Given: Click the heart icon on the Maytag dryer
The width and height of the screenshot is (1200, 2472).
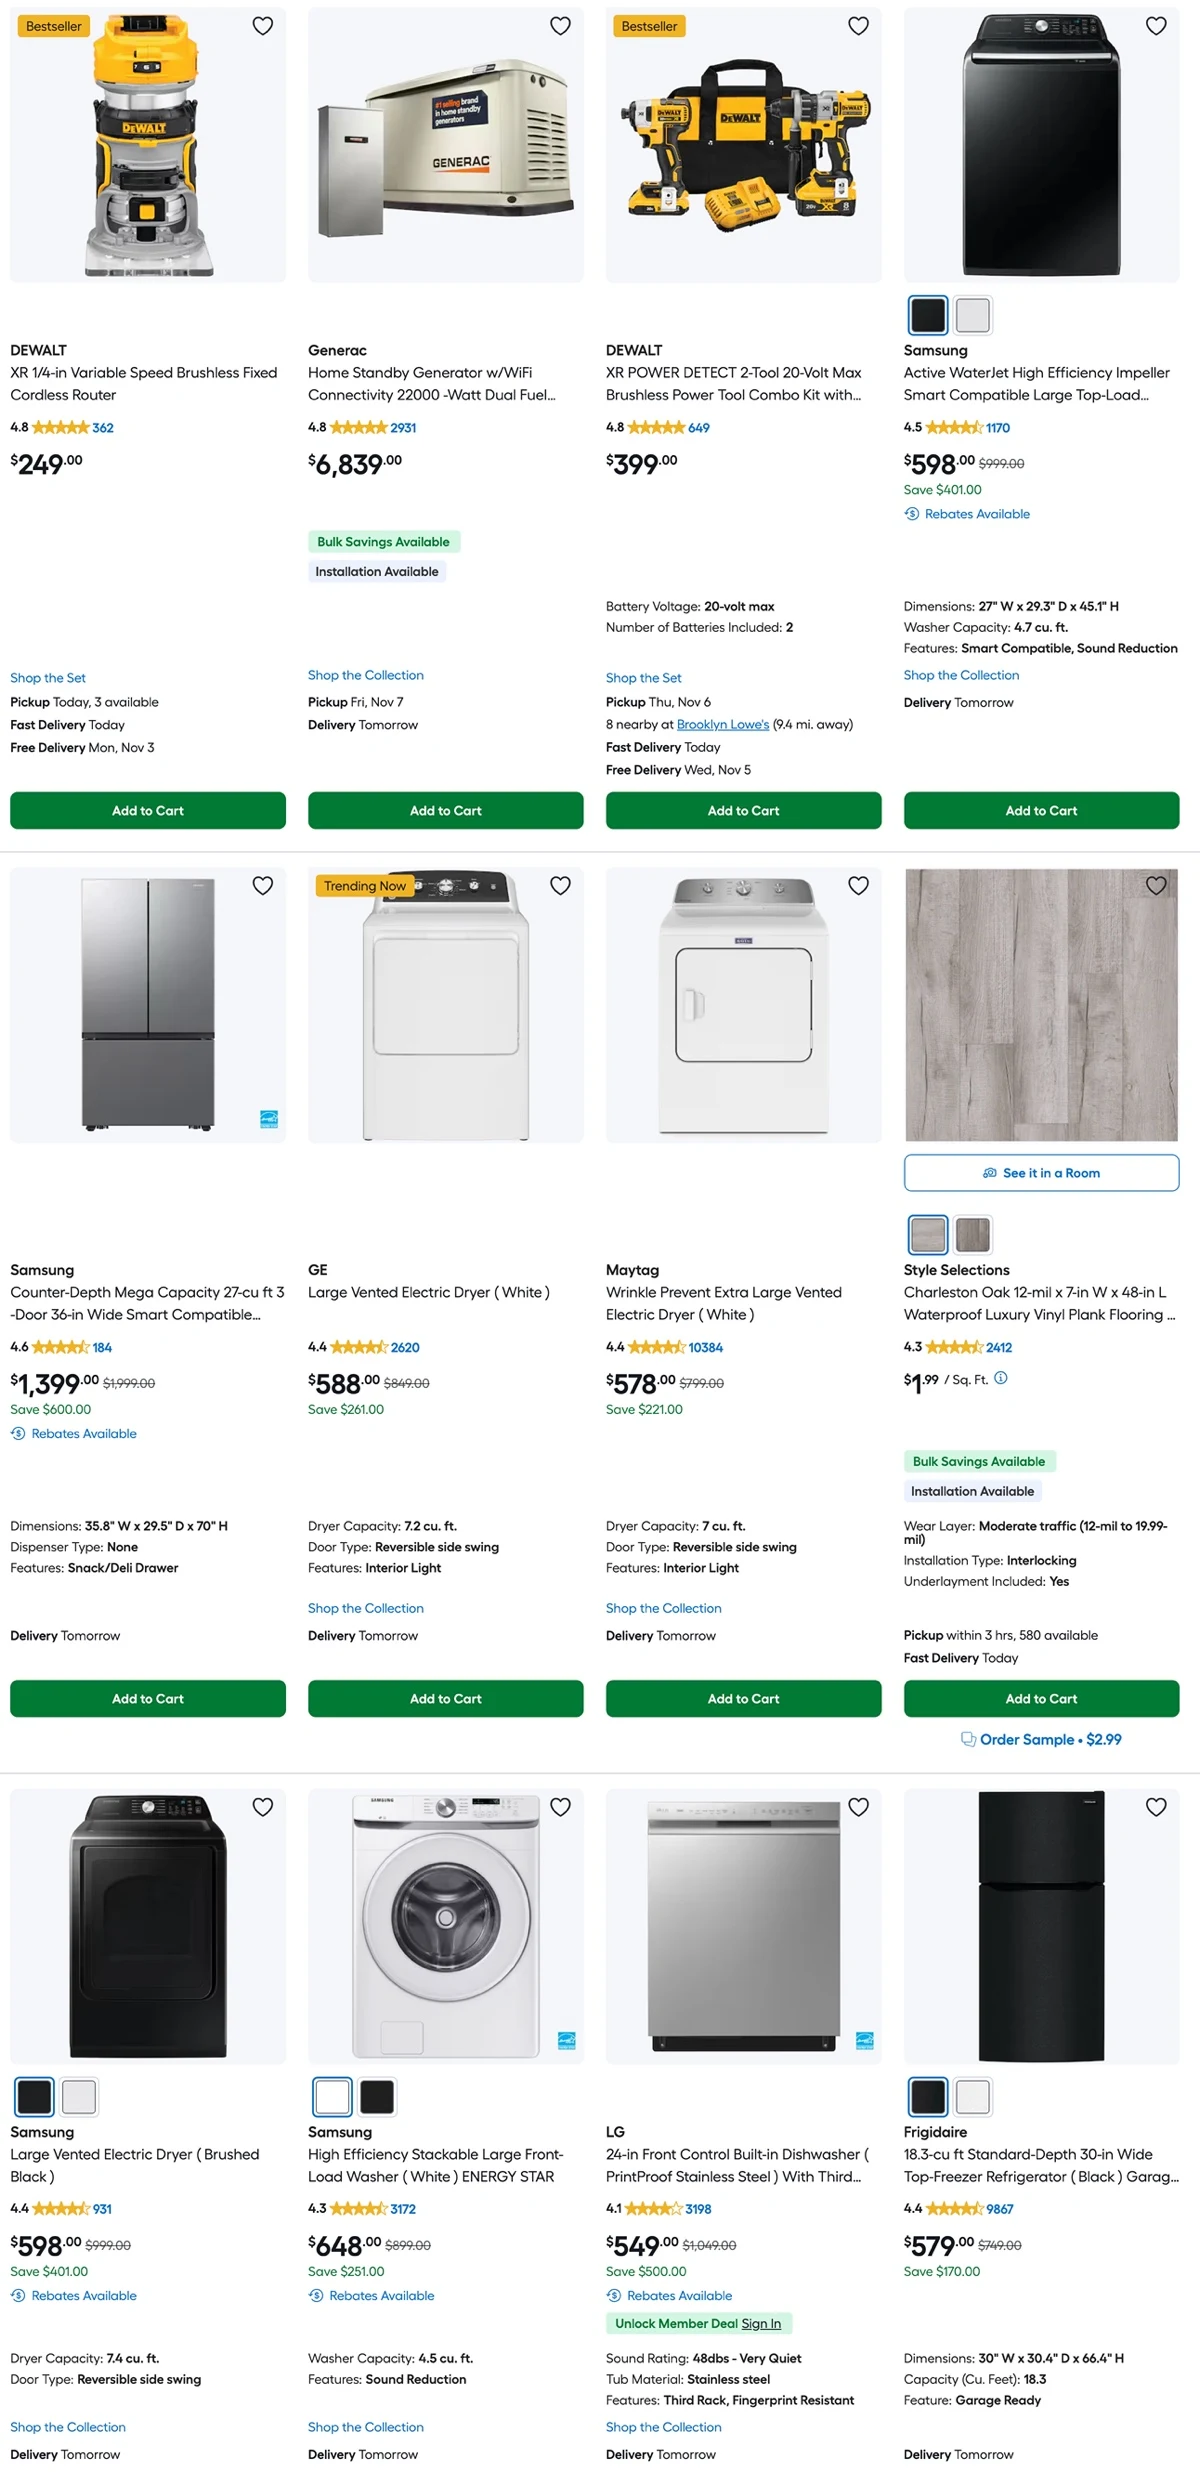Looking at the screenshot, I should coord(858,886).
